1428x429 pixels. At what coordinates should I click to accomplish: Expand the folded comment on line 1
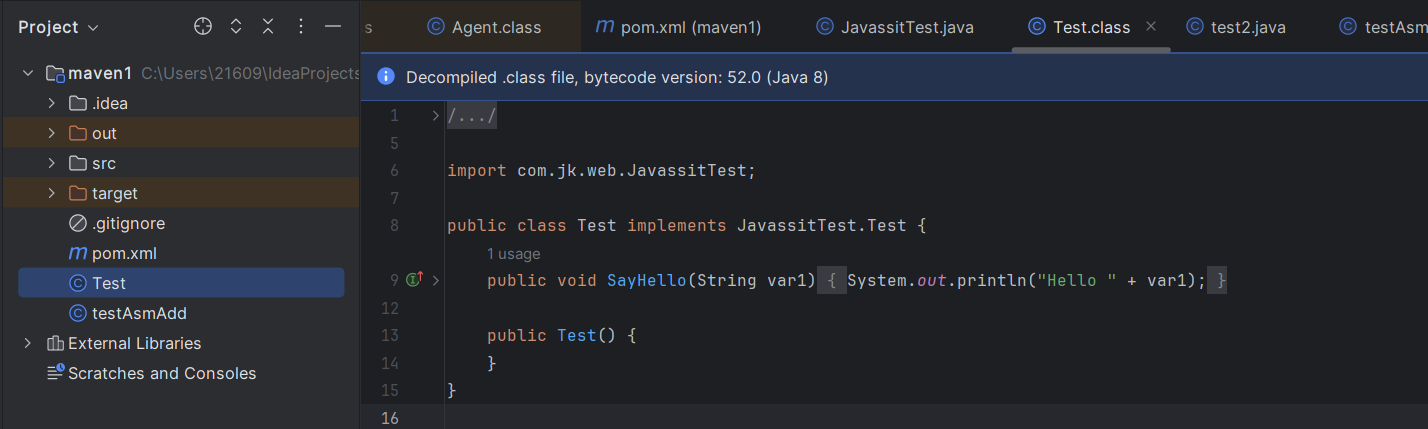[x=435, y=116]
